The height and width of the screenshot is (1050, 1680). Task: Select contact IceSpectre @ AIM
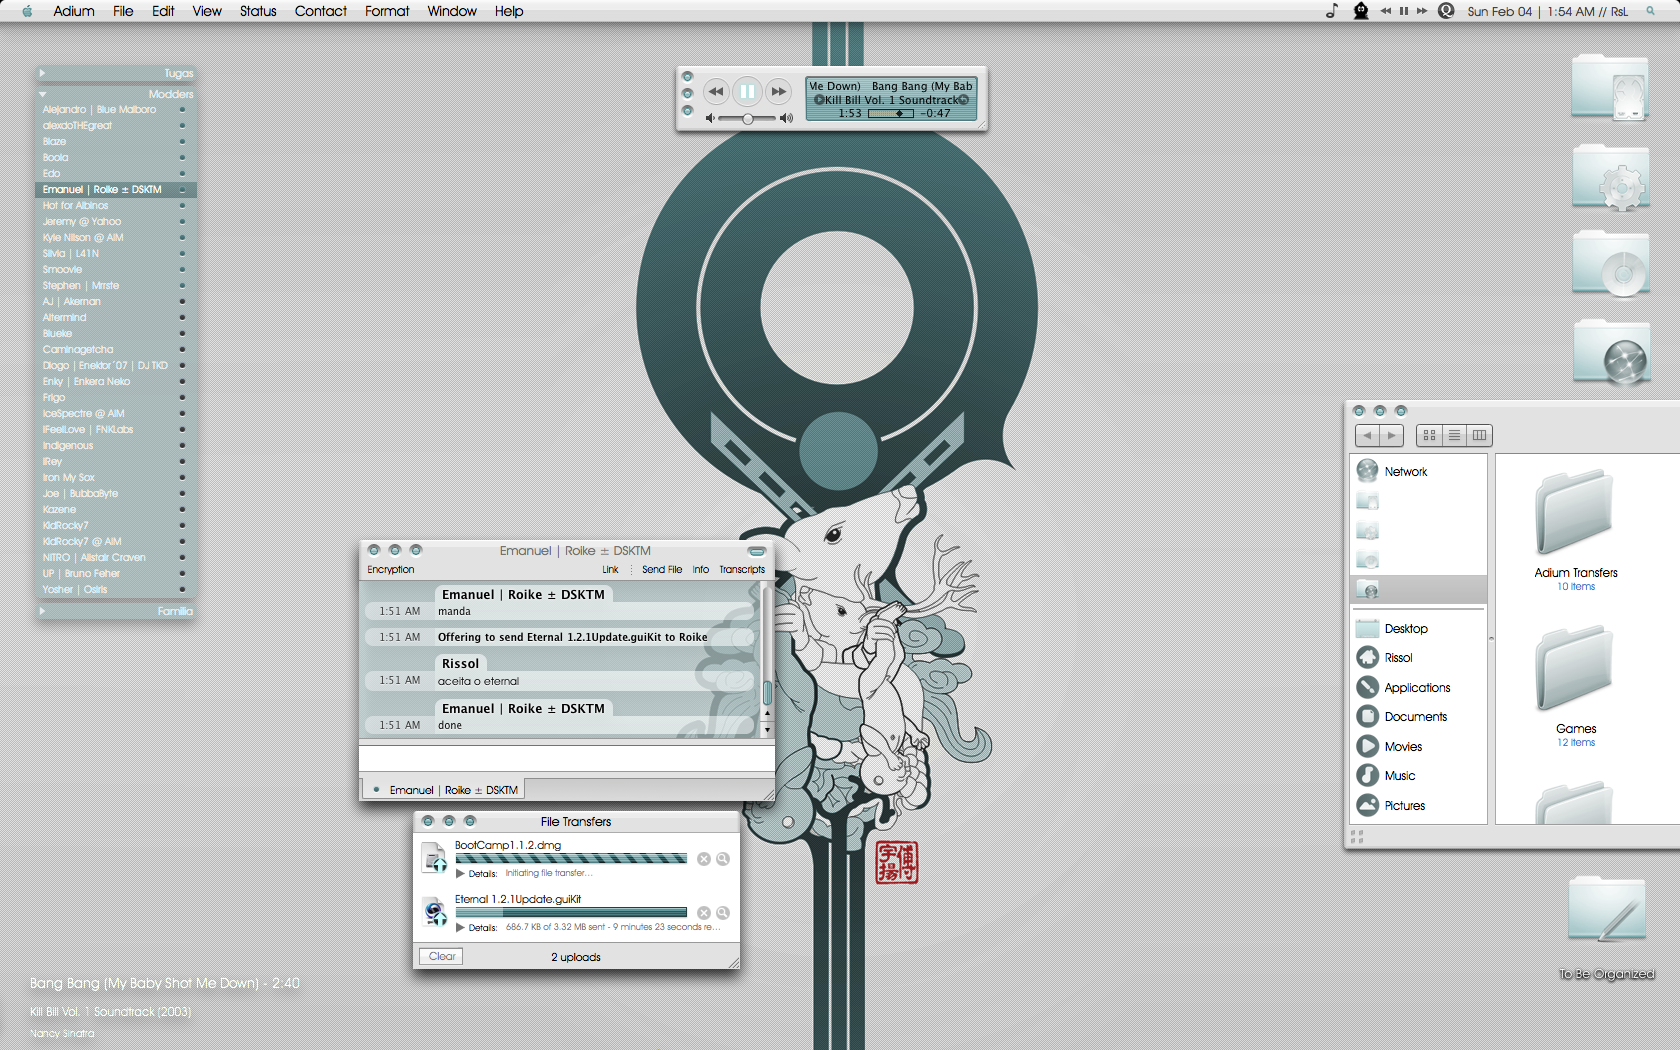coord(115,413)
